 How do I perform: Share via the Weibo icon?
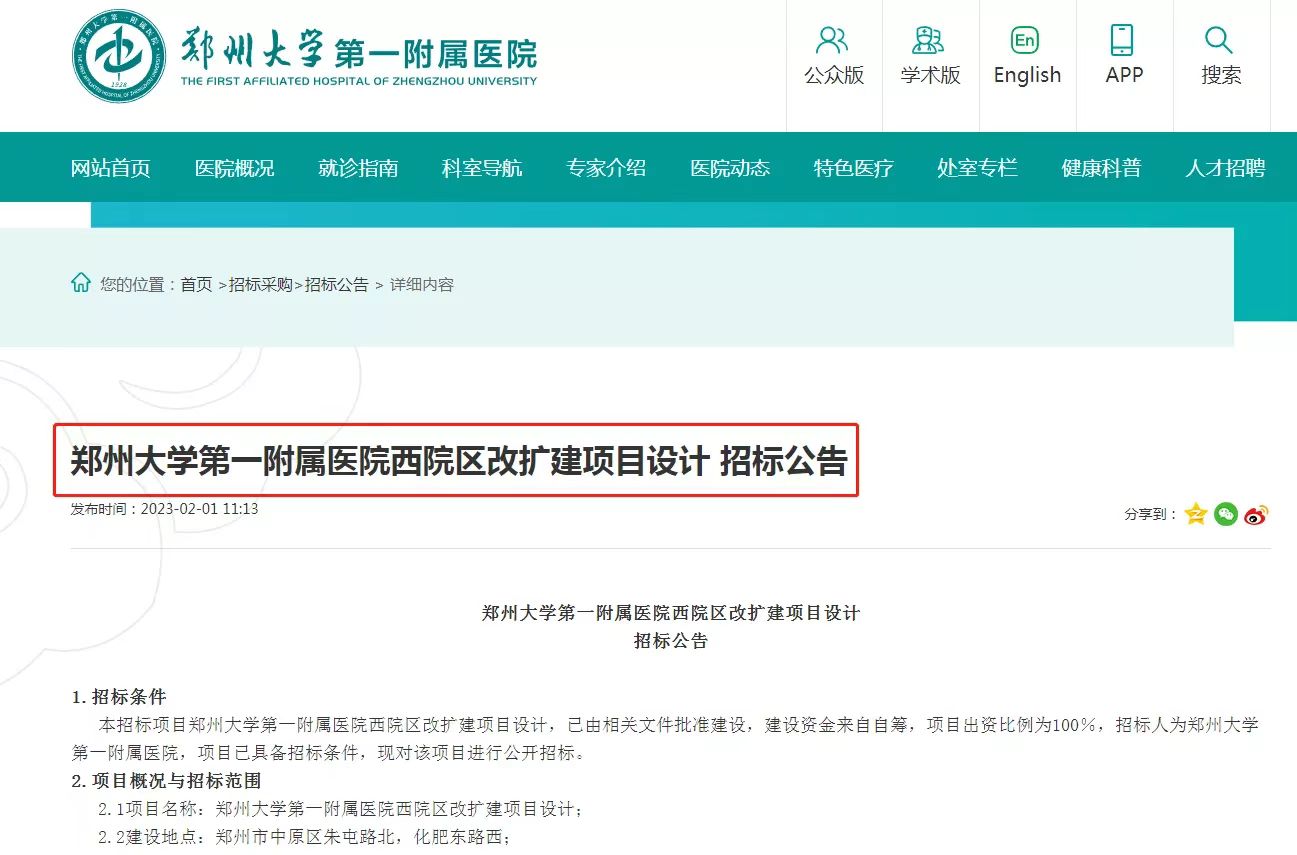(1256, 514)
